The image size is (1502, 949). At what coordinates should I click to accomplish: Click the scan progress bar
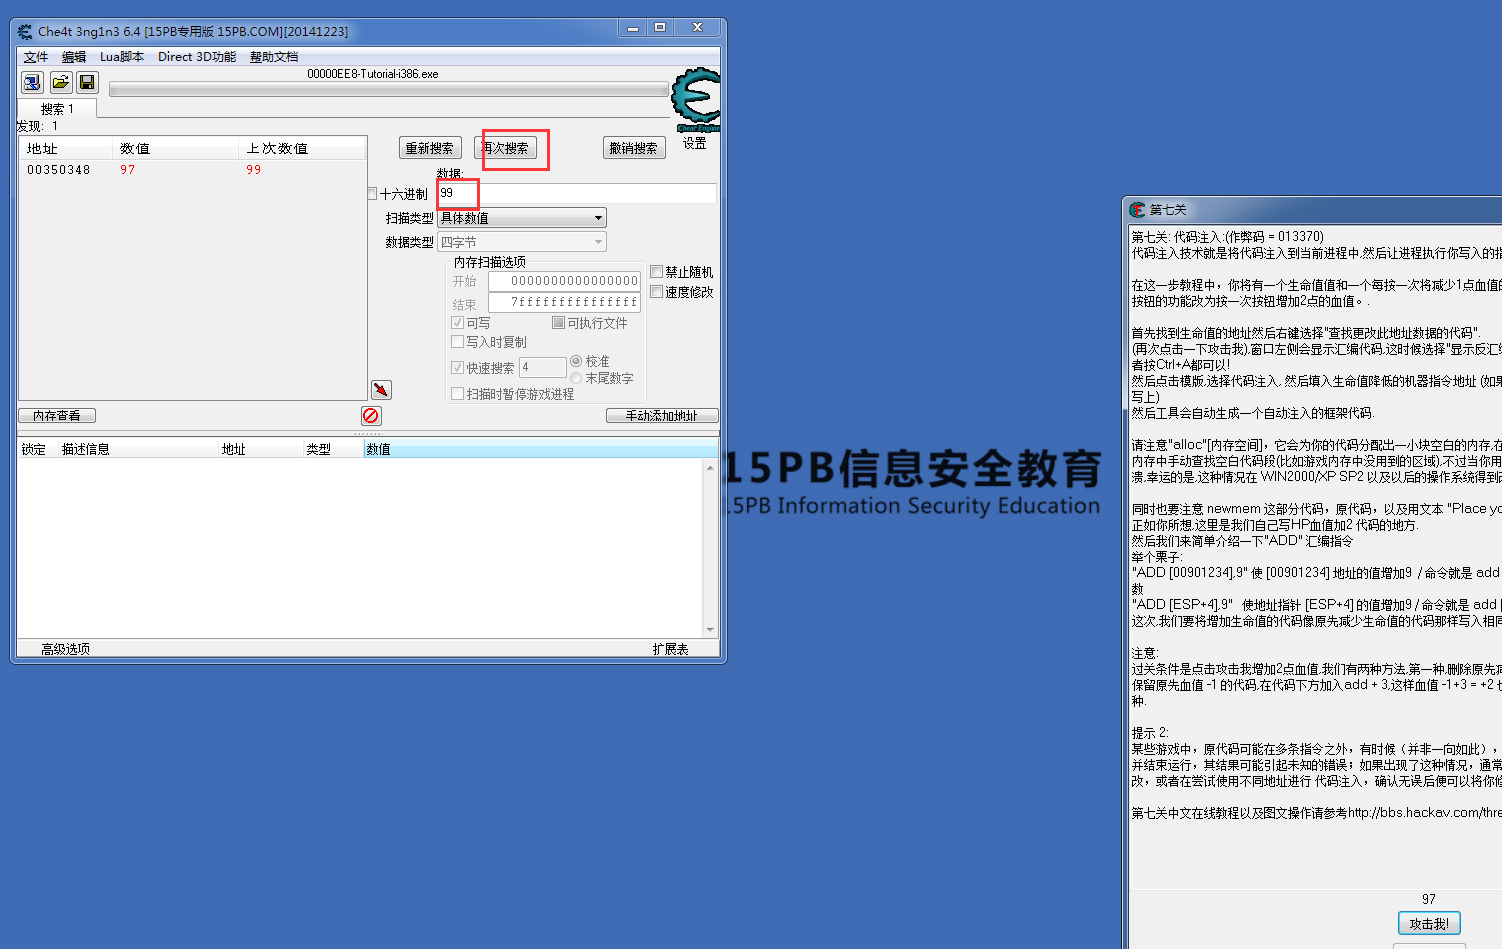tap(388, 90)
